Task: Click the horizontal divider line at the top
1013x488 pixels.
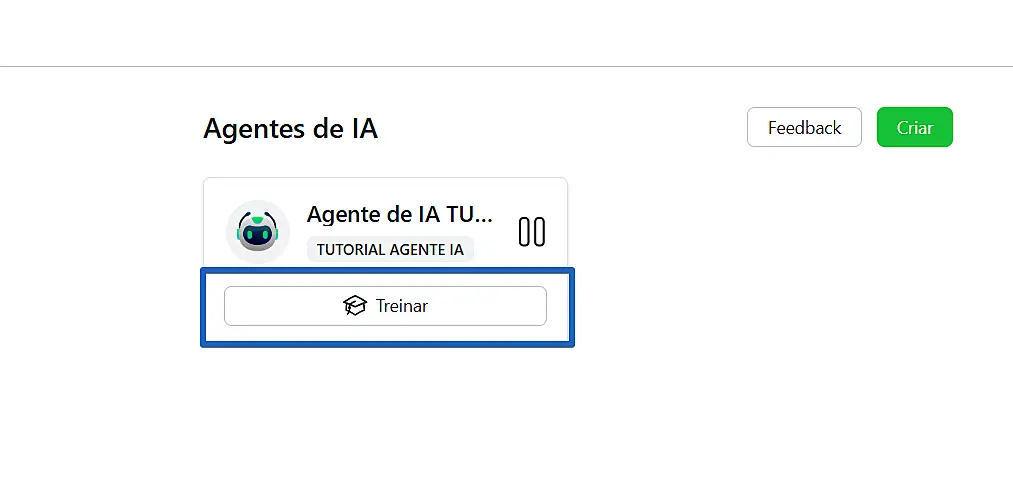Action: click(506, 67)
